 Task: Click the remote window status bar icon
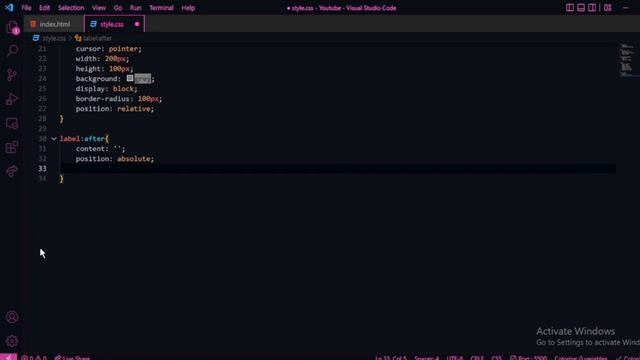tap(9, 357)
